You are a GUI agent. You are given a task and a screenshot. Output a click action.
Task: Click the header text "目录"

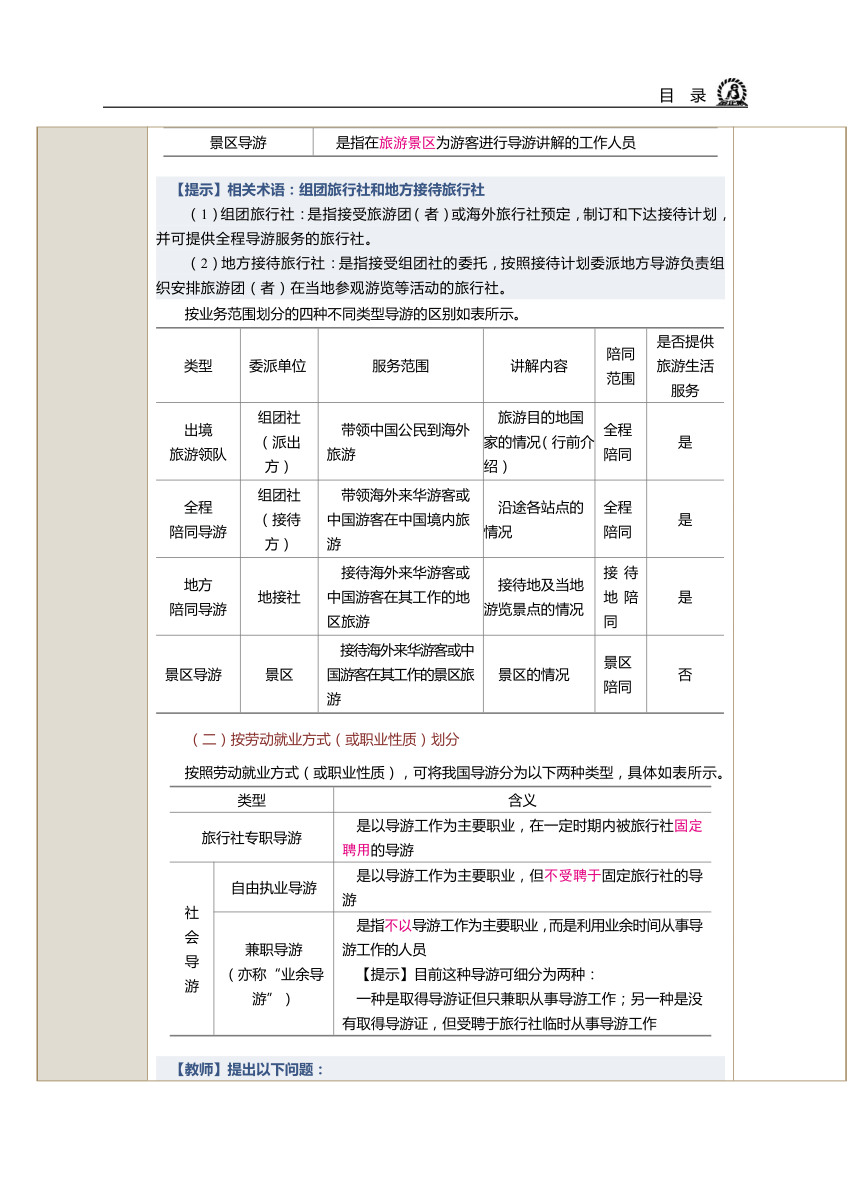pyautogui.click(x=683, y=96)
